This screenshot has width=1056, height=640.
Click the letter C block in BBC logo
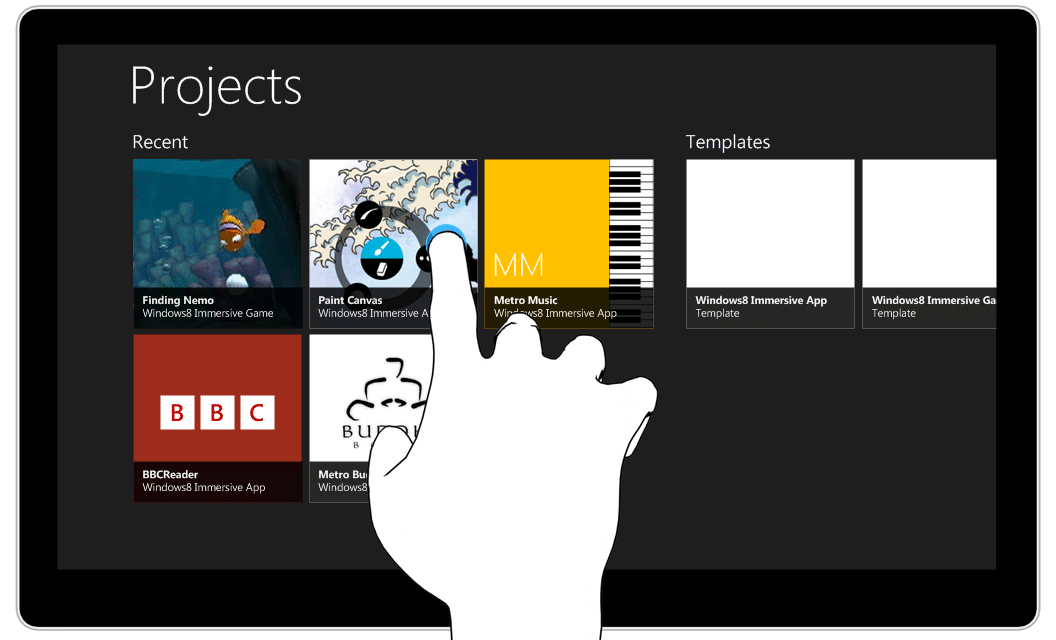[257, 412]
